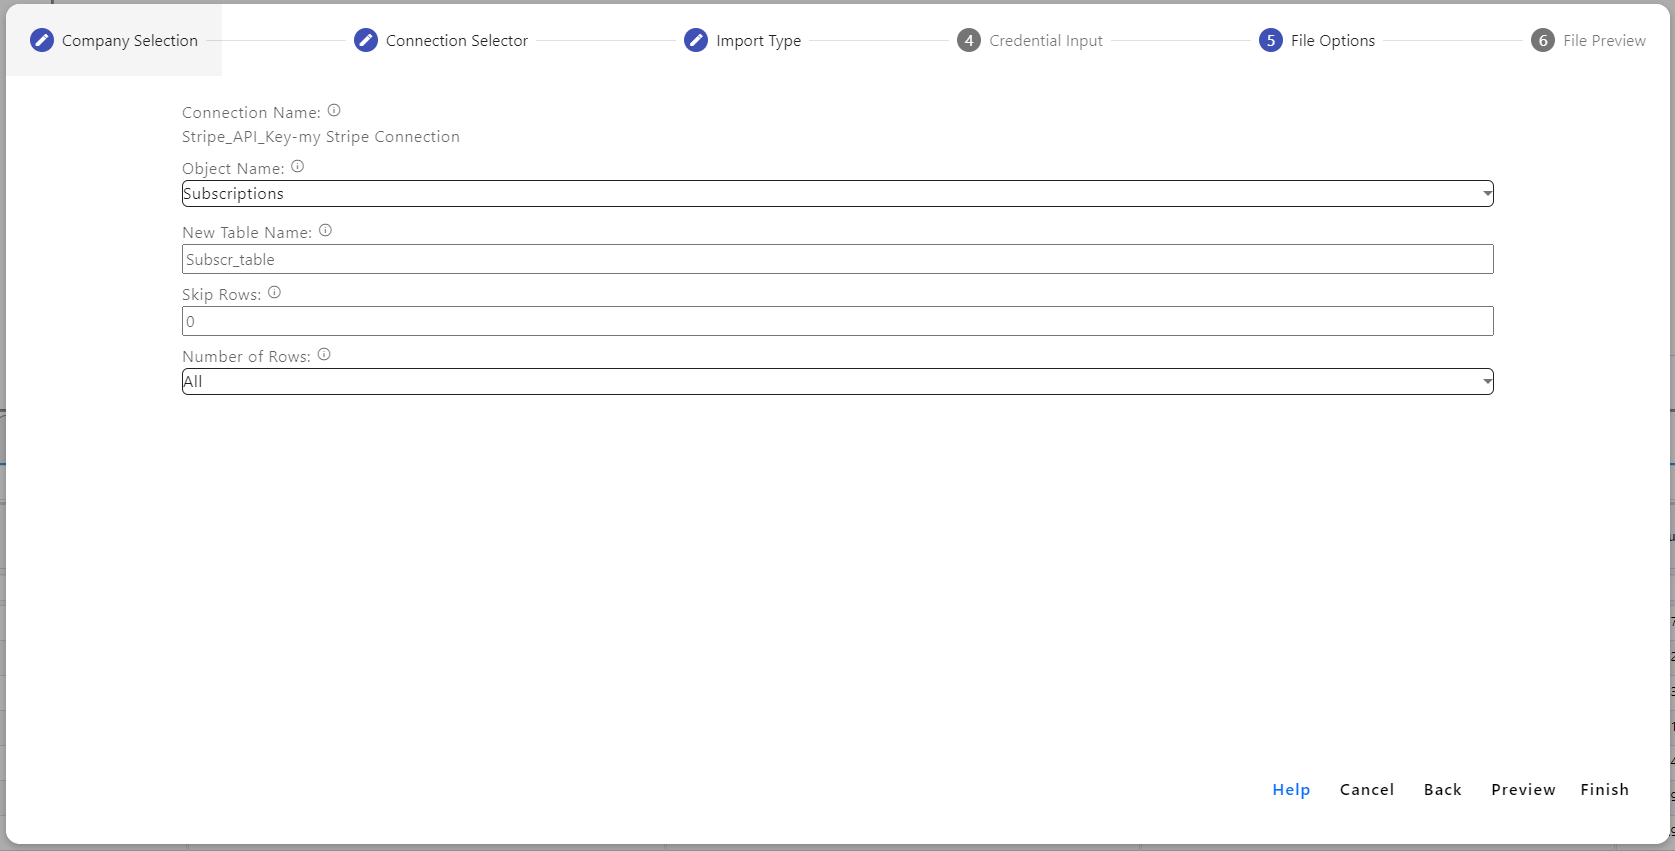Open the Object Name Subscriptions dropdown
Screen dimensions: 1675x851
(837, 194)
